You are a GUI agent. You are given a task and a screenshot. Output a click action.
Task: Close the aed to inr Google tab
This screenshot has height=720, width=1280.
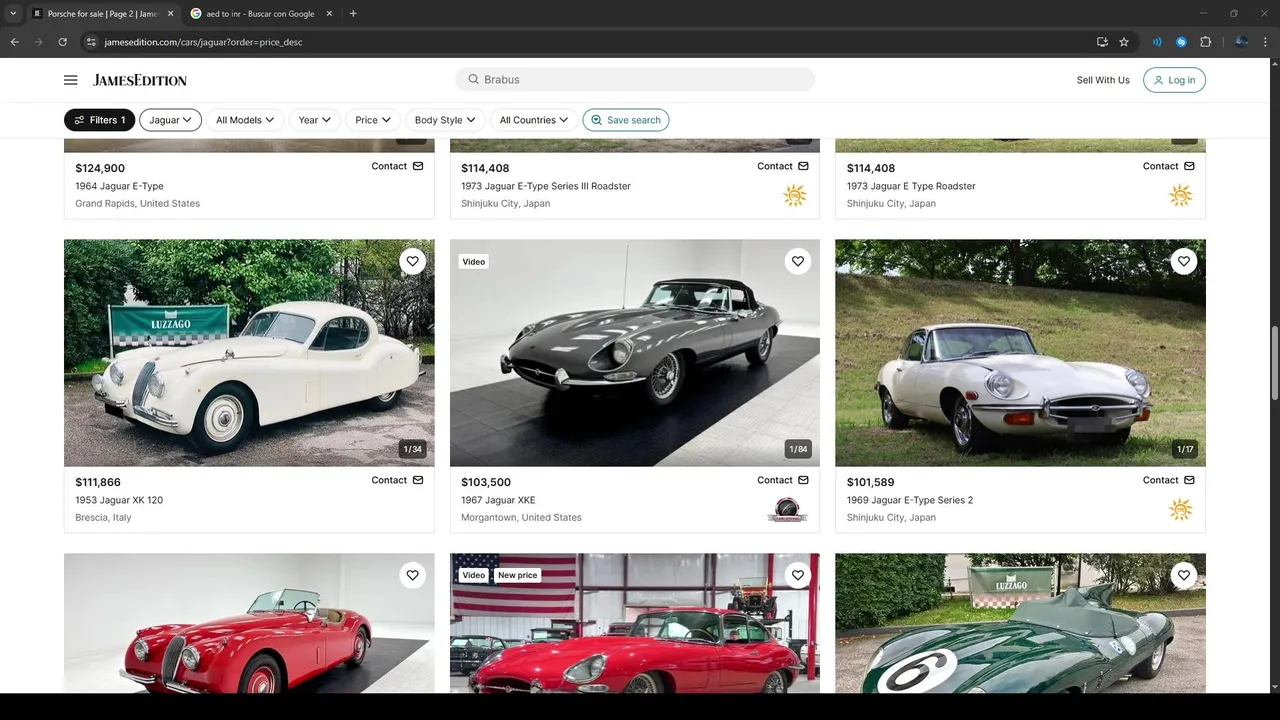click(329, 14)
